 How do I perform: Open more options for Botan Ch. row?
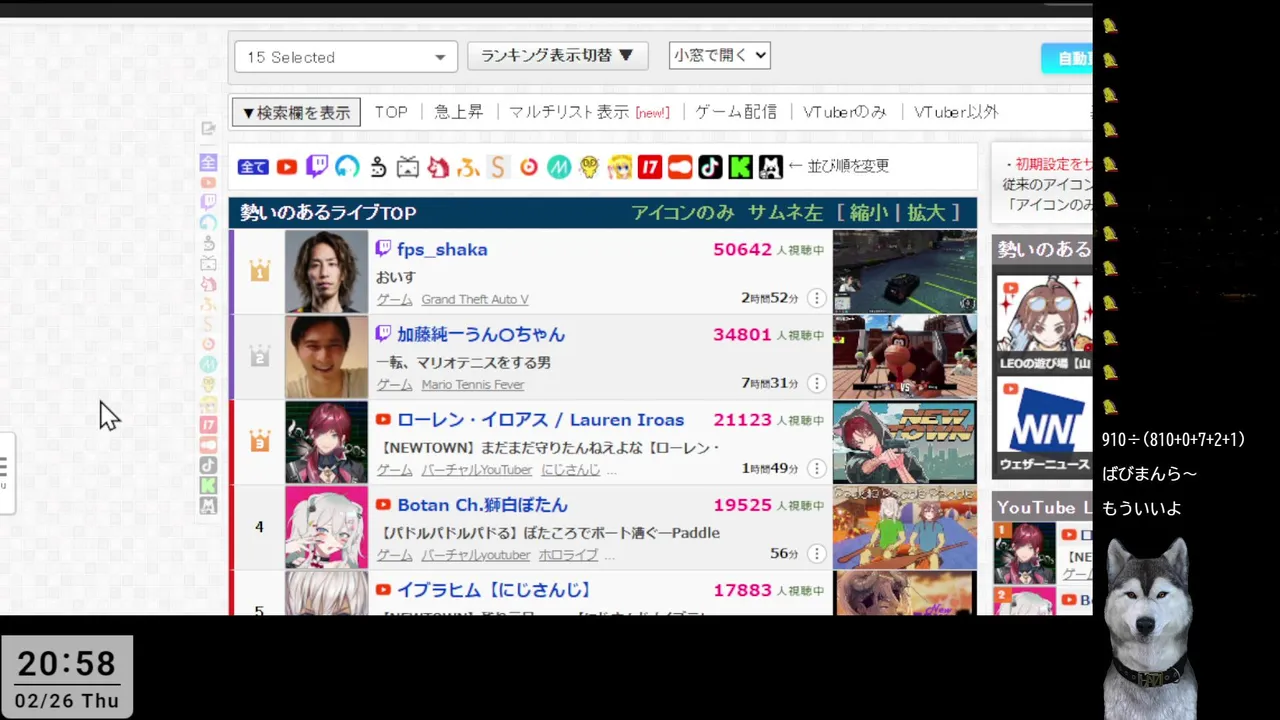[x=816, y=553]
